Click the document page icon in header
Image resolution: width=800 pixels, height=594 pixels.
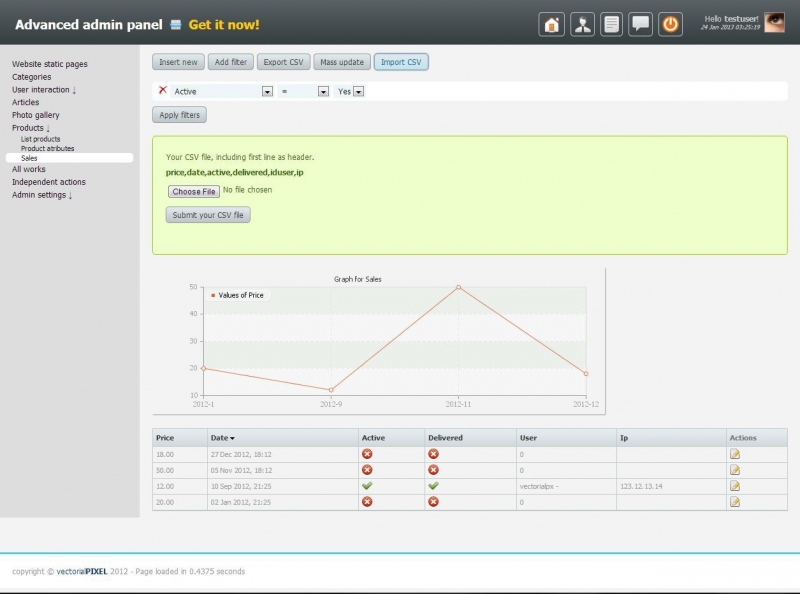[611, 25]
